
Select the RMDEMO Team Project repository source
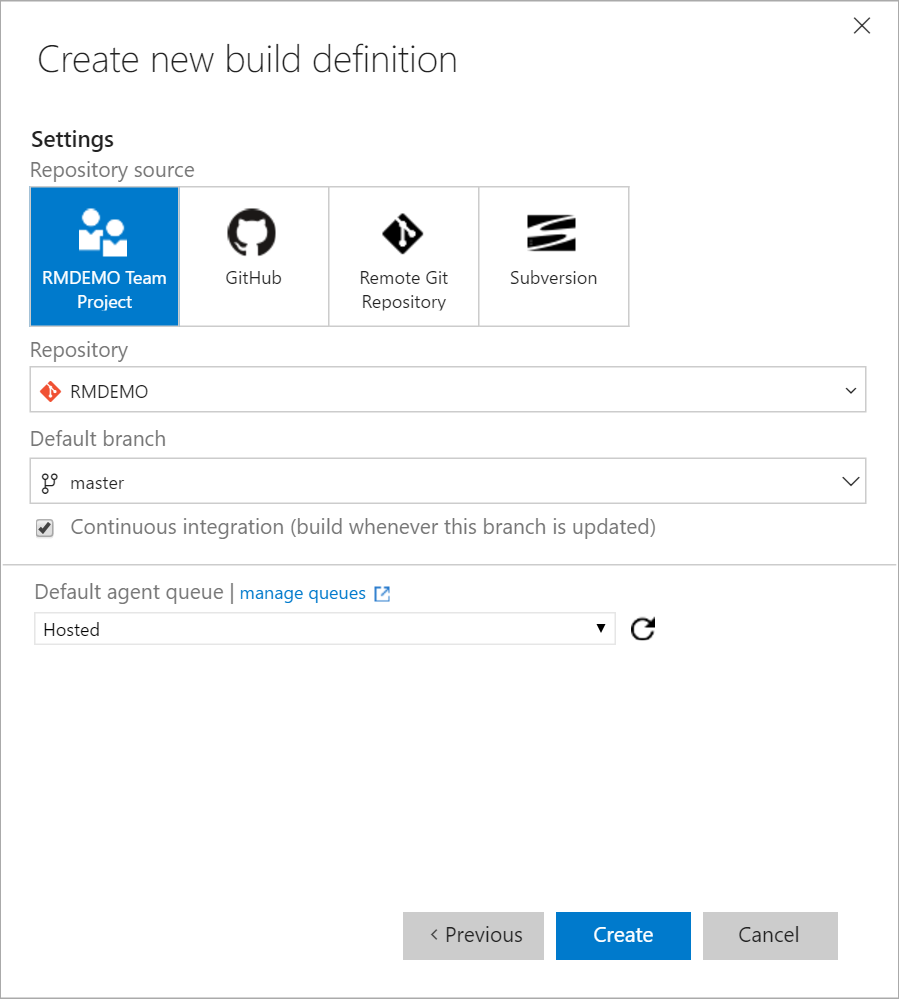click(104, 256)
